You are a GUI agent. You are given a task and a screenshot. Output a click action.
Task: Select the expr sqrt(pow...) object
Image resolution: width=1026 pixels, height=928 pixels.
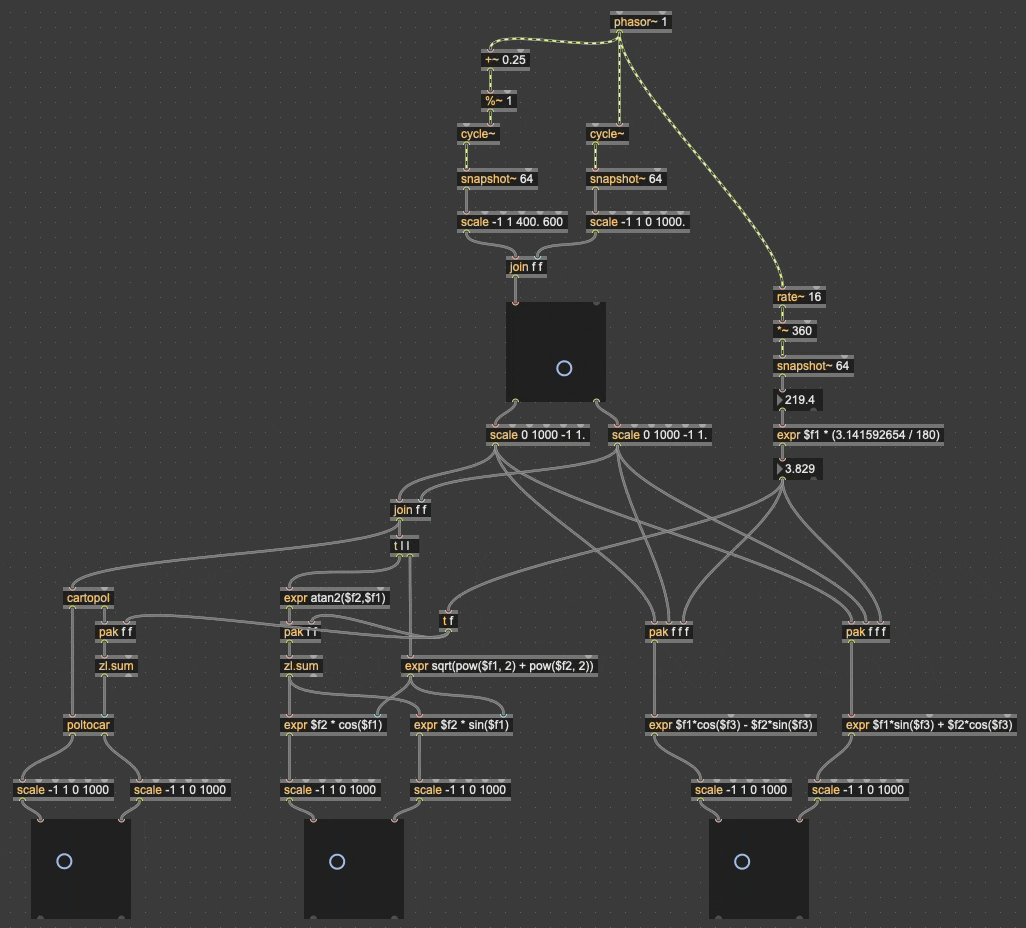499,665
